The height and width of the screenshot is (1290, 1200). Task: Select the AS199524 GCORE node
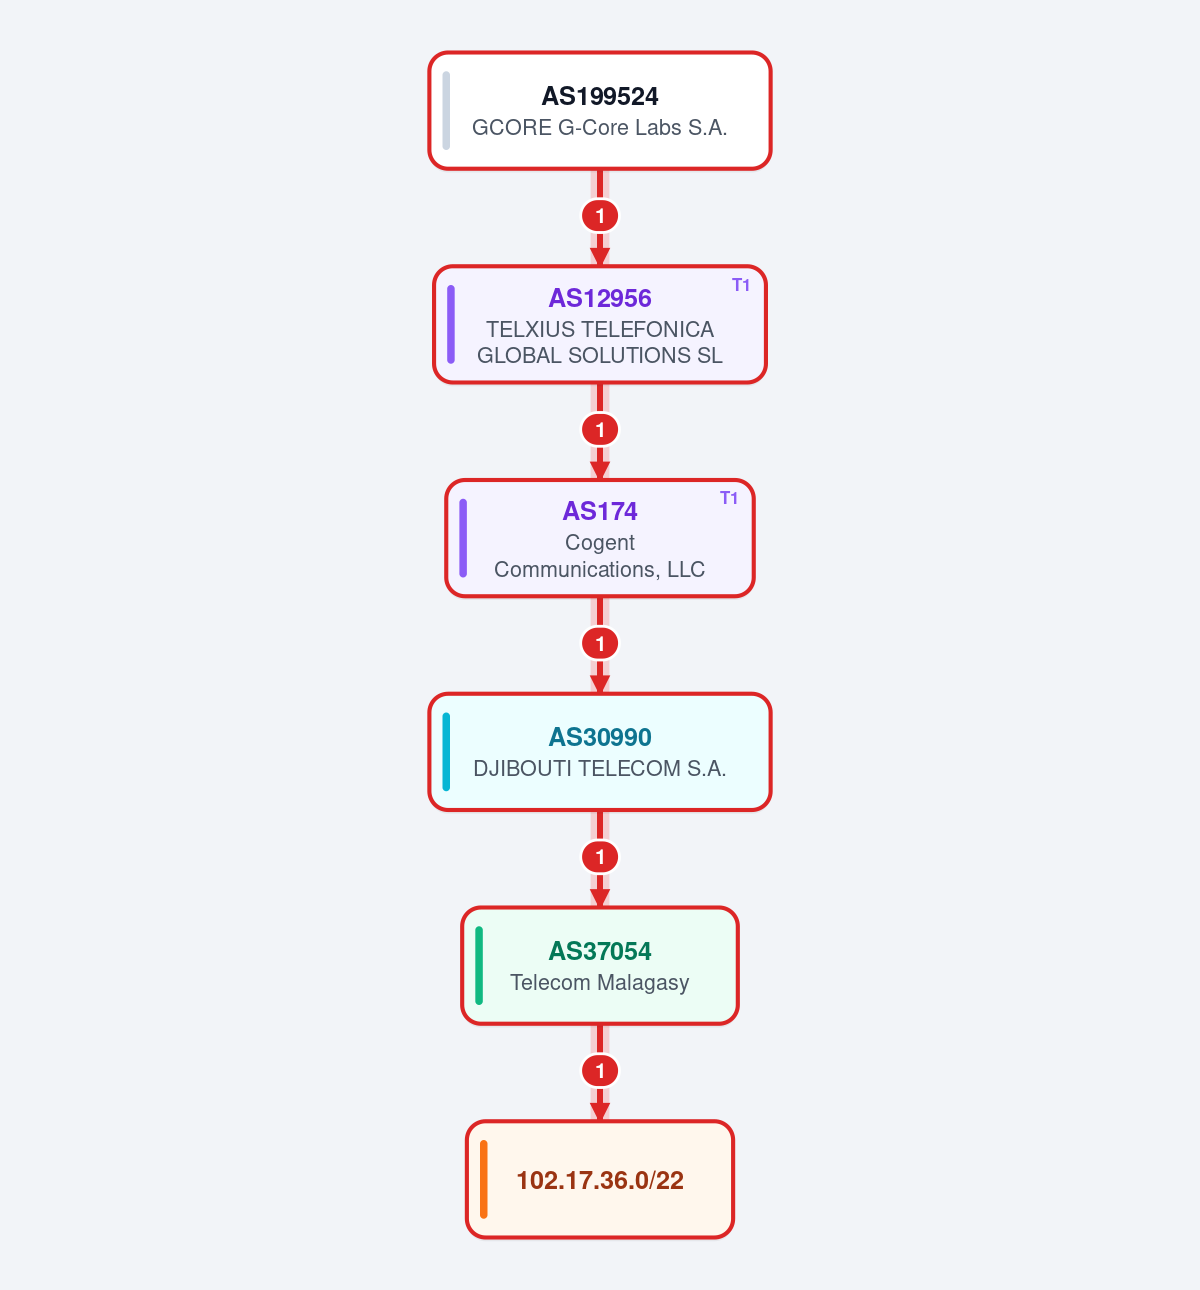[x=600, y=111]
